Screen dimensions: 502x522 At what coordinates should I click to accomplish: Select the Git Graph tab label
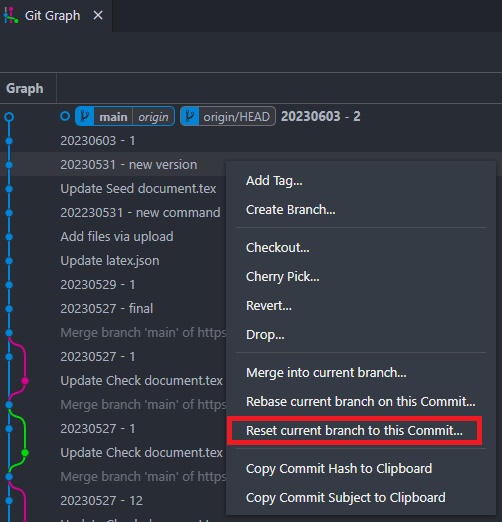tap(53, 16)
